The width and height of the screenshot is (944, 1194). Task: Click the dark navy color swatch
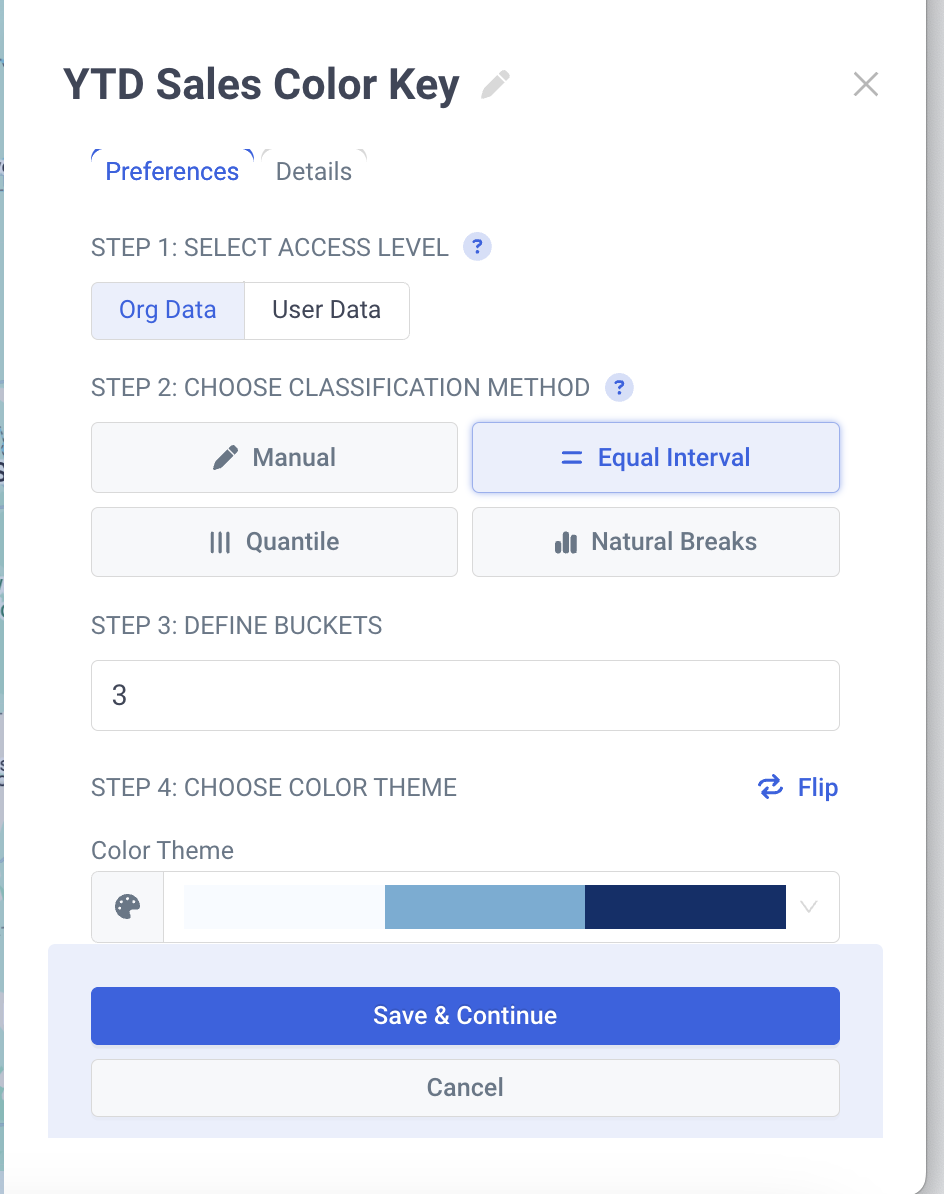(x=685, y=907)
